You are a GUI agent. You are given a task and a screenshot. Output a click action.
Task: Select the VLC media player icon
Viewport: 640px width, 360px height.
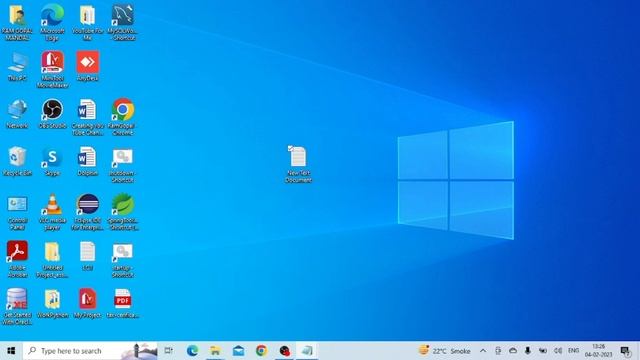tap(52, 212)
